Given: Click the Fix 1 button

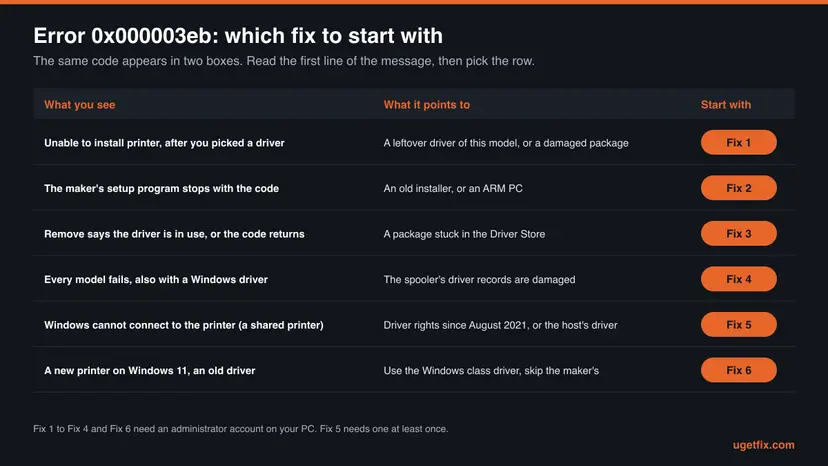Looking at the screenshot, I should click(x=738, y=143).
